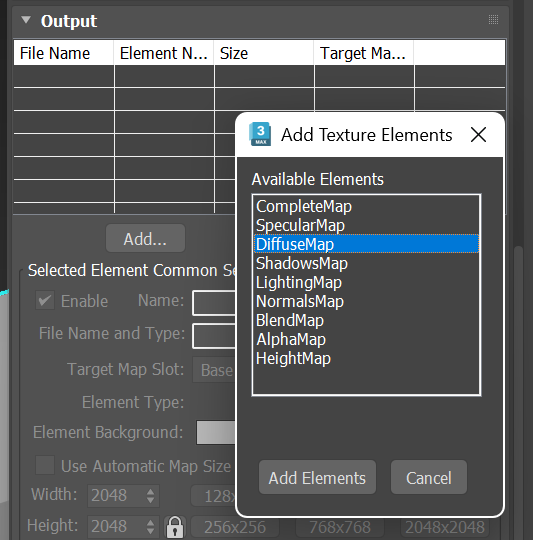Click the Size column header
Viewport: 533px width, 540px height.
pos(264,53)
